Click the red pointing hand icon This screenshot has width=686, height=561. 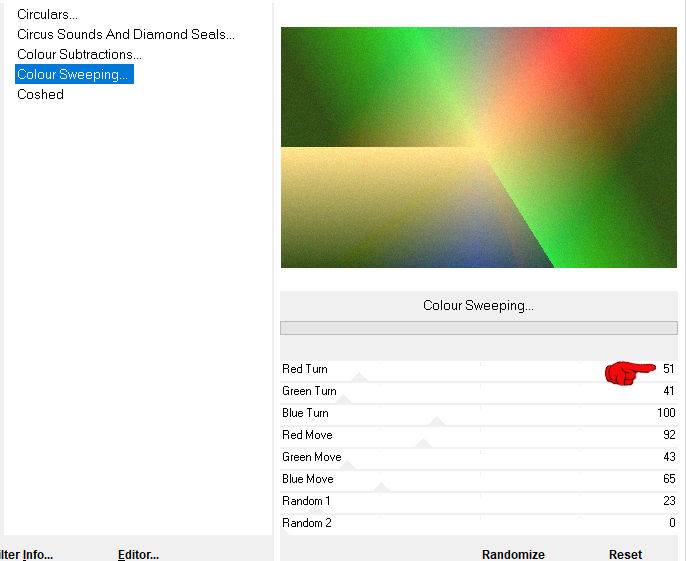pos(629,372)
